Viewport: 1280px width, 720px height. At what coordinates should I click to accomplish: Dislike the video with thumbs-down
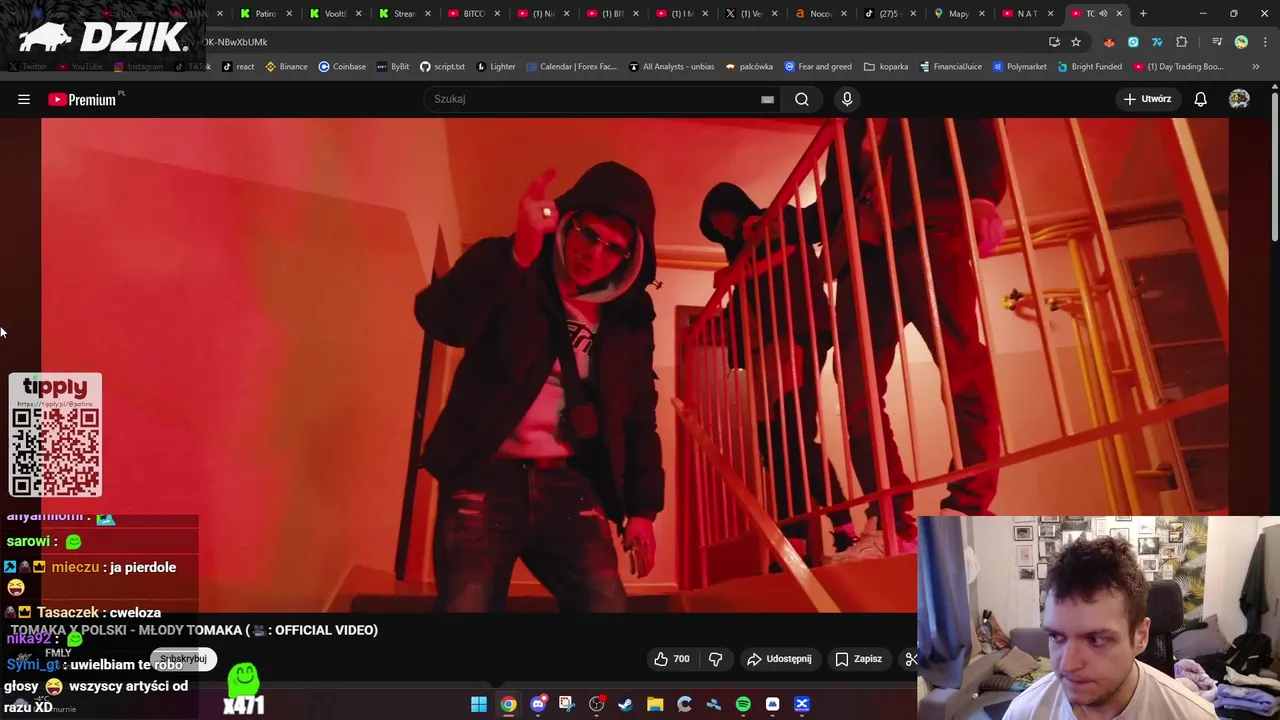point(716,659)
